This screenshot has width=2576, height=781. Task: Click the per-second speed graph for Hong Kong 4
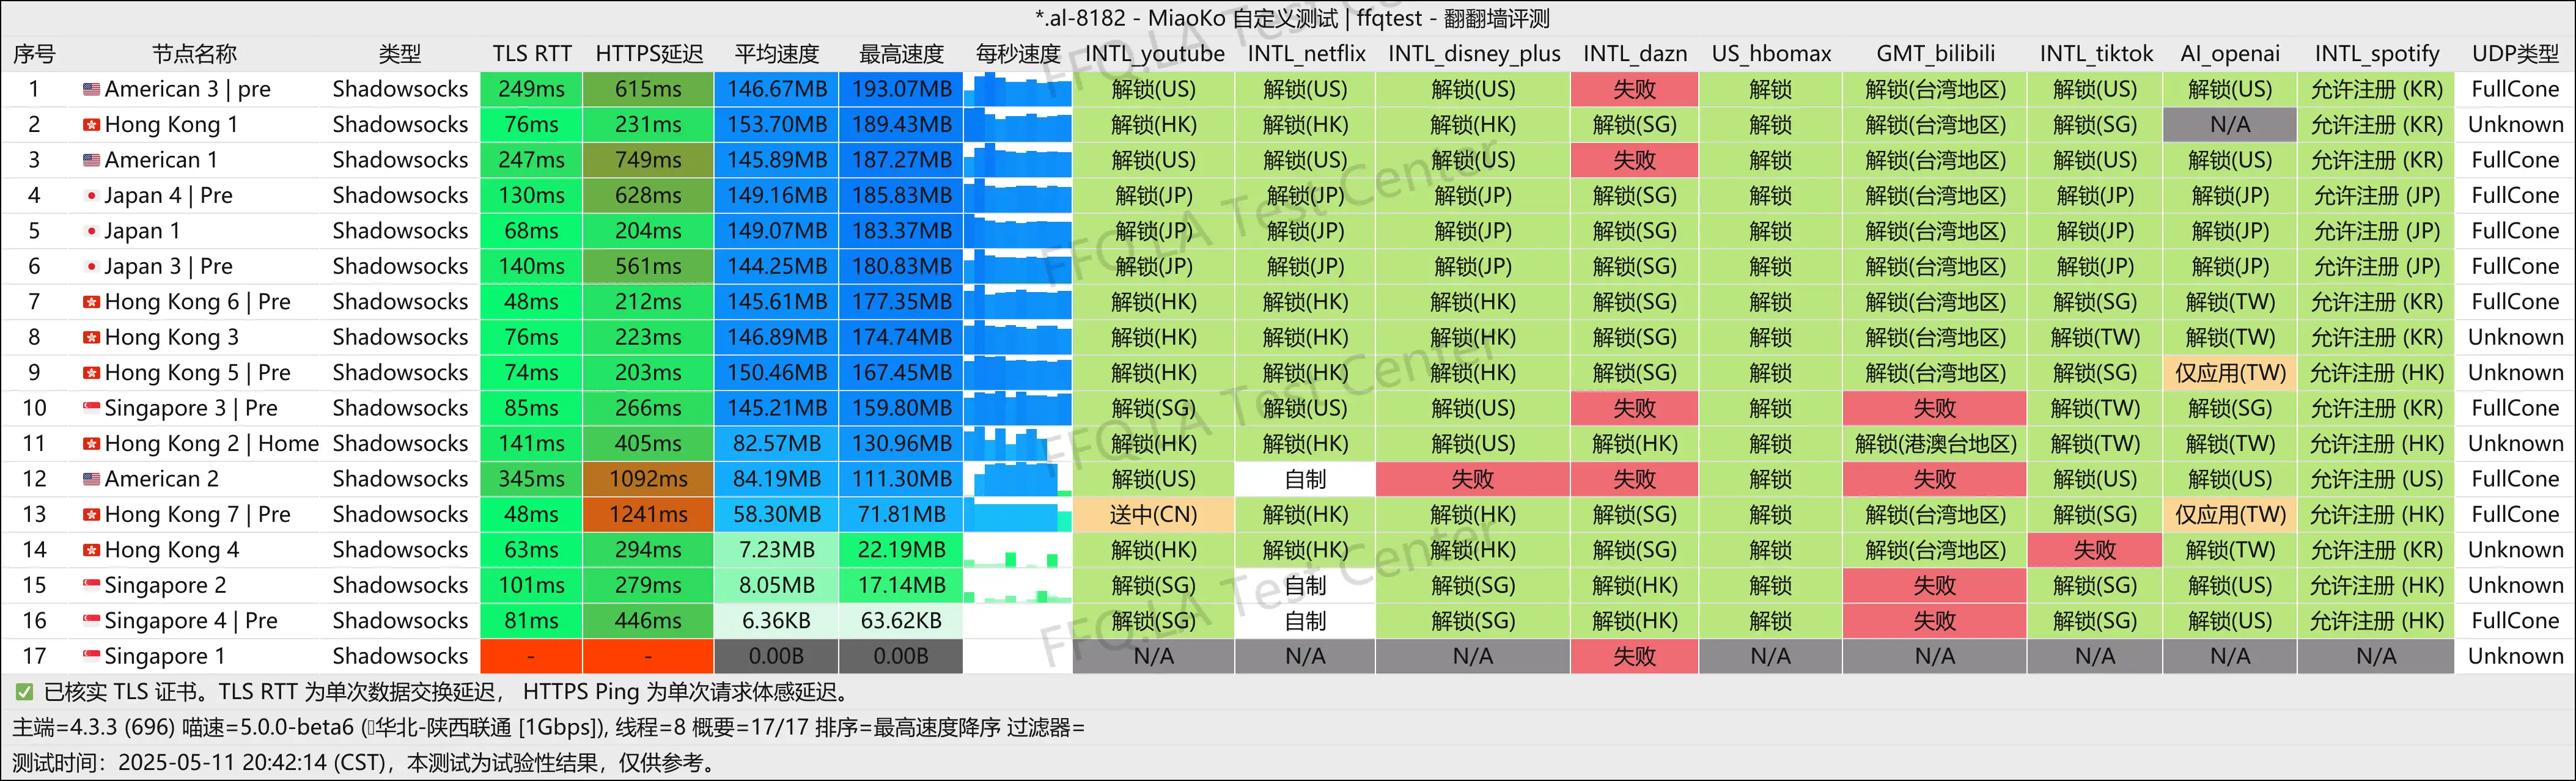tap(1018, 550)
